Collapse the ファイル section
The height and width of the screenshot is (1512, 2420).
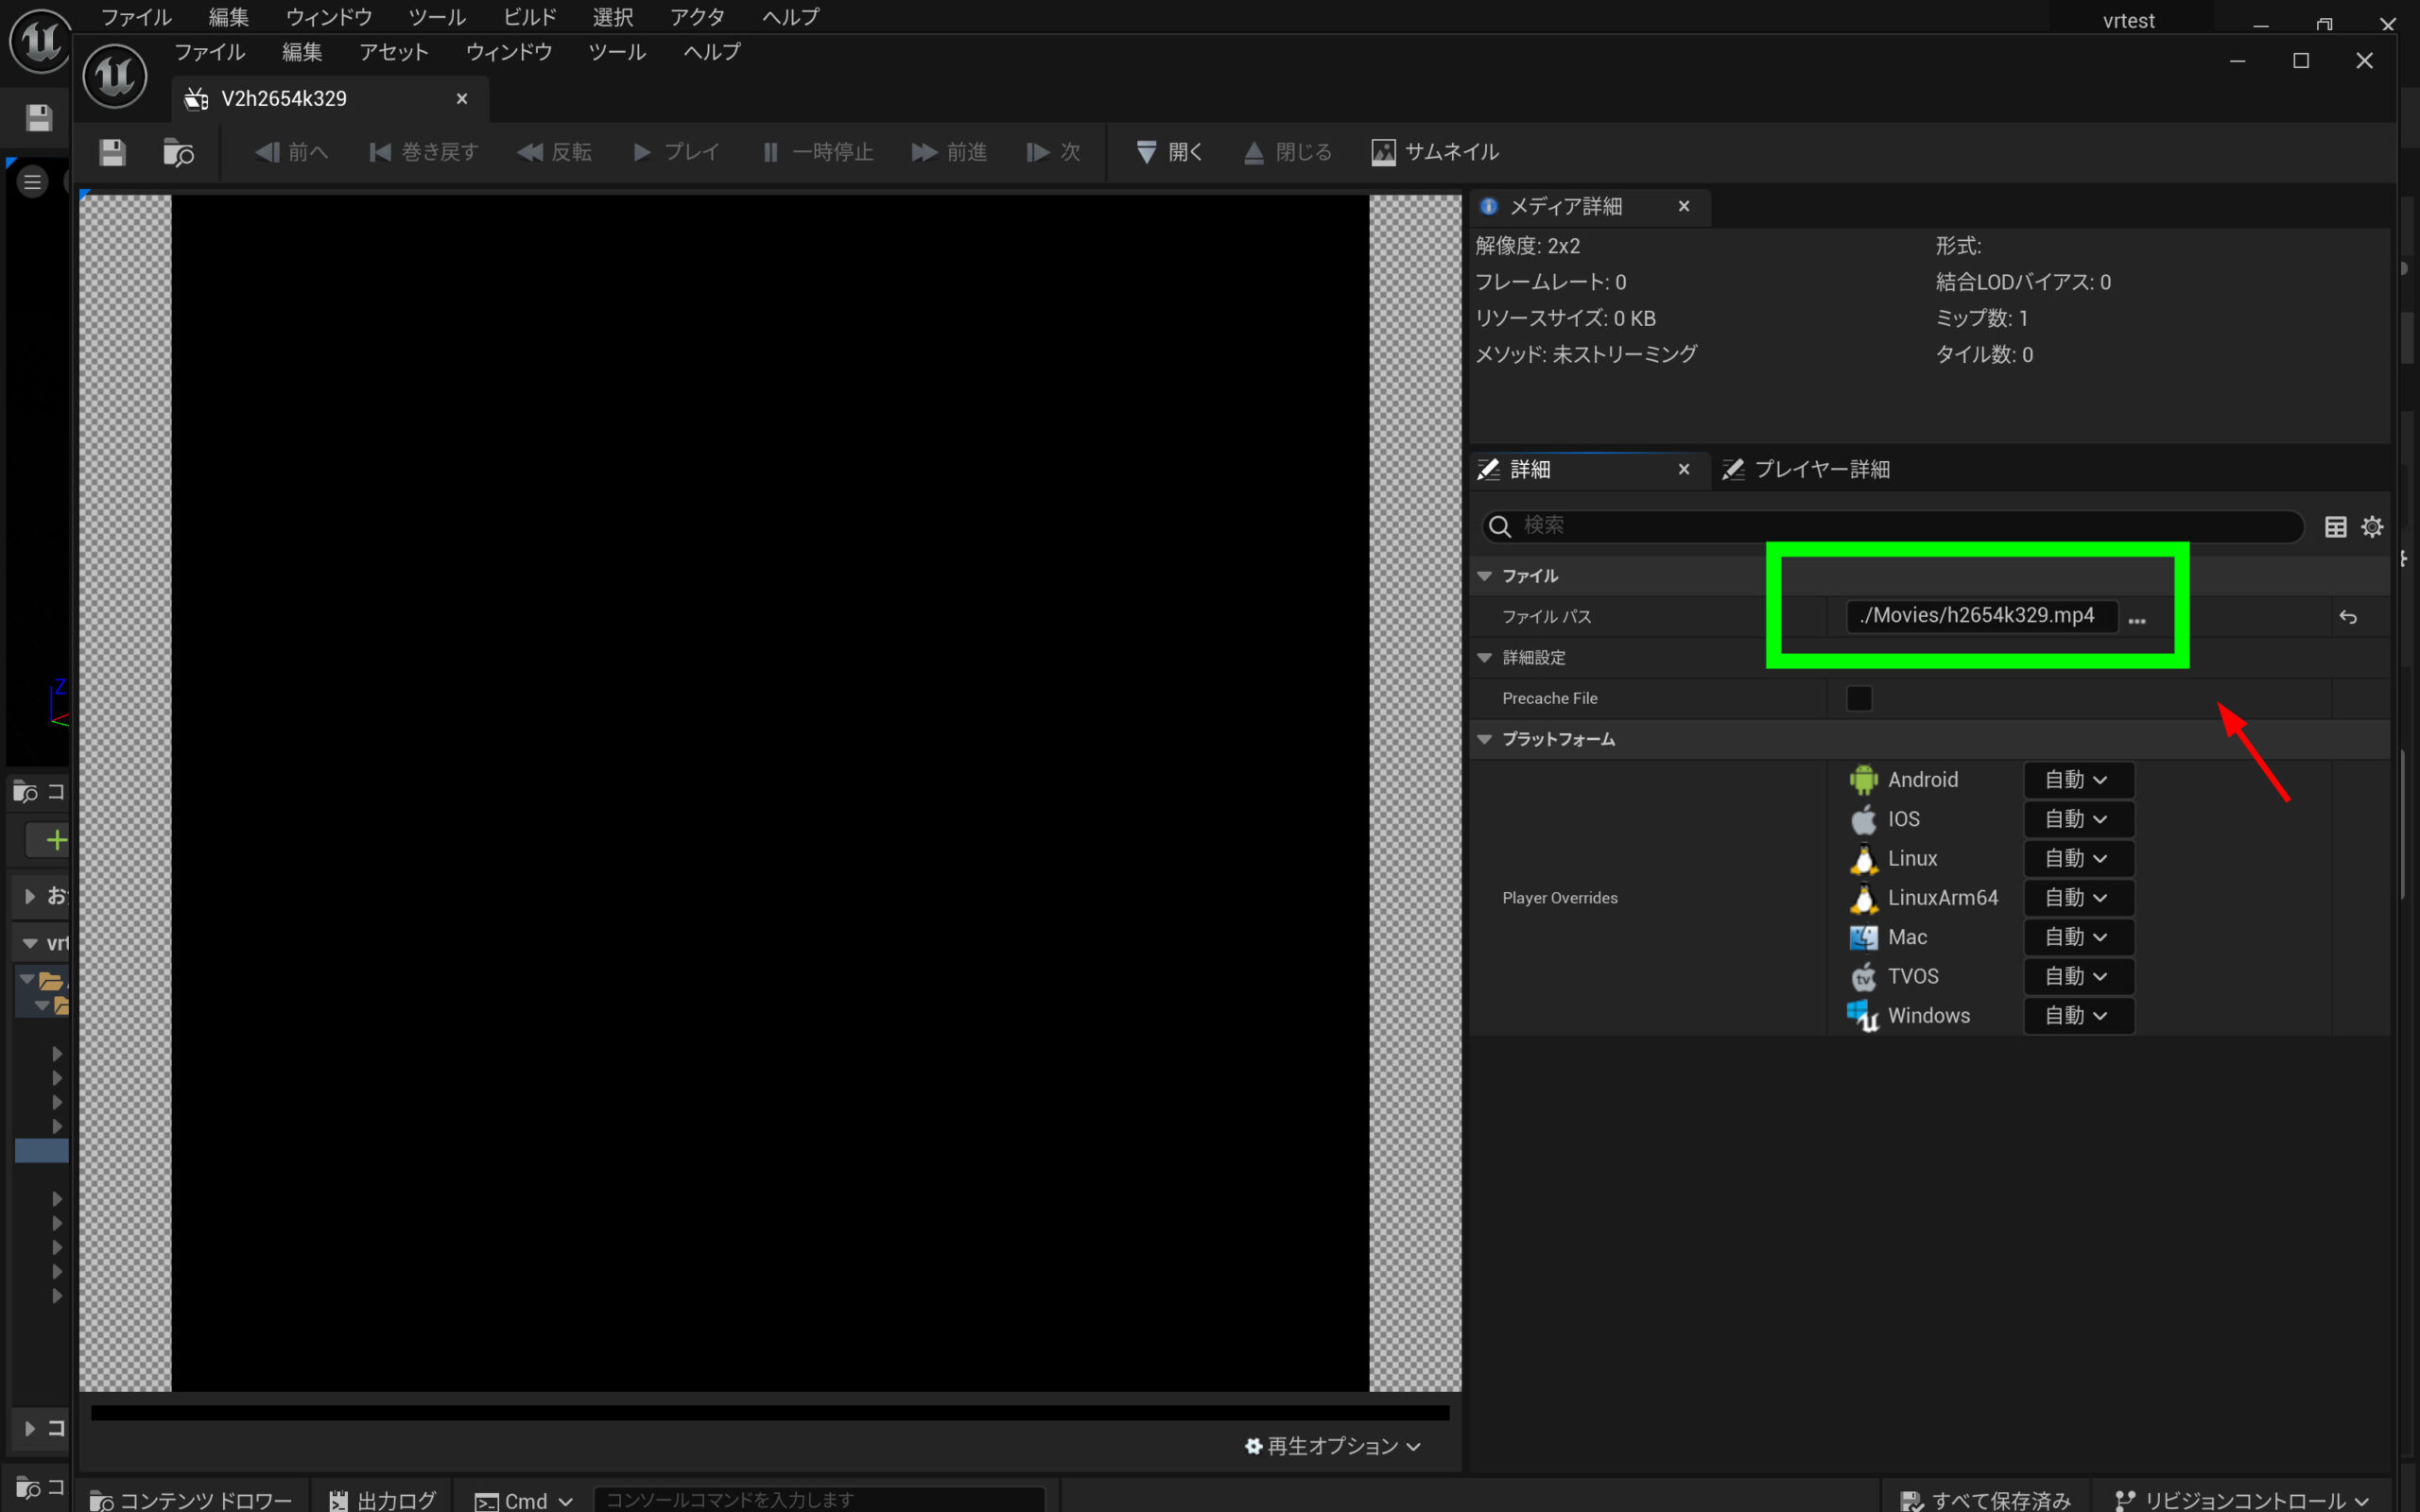tap(1485, 576)
